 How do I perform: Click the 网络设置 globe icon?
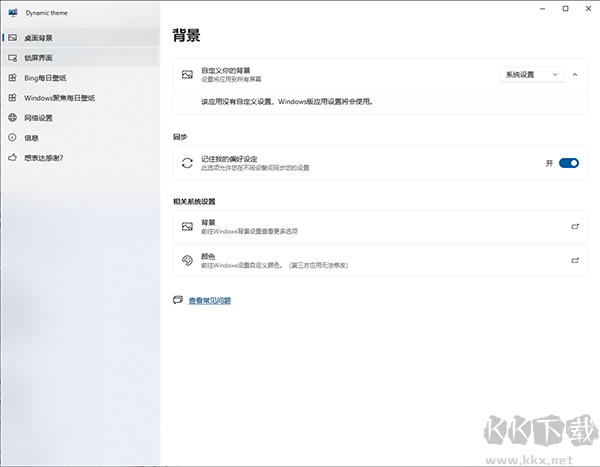tap(13, 118)
